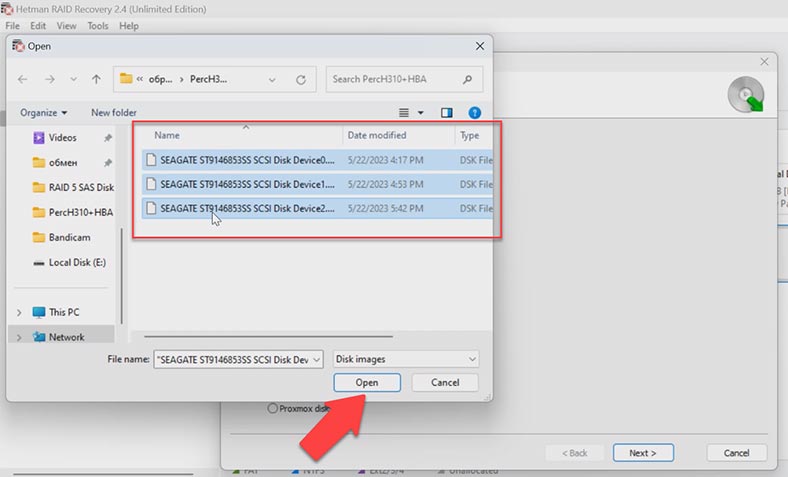Select Videos in the sidebar
The image size is (788, 477).
click(x=62, y=138)
